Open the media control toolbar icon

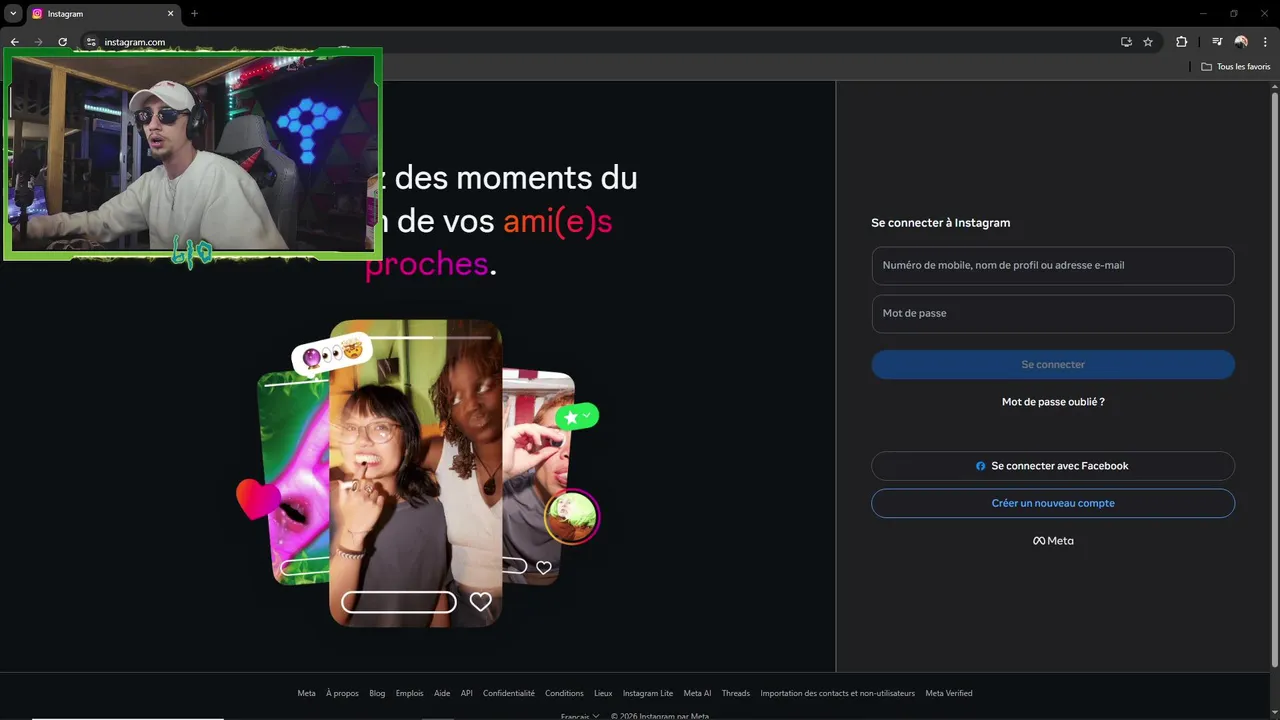click(x=1217, y=42)
